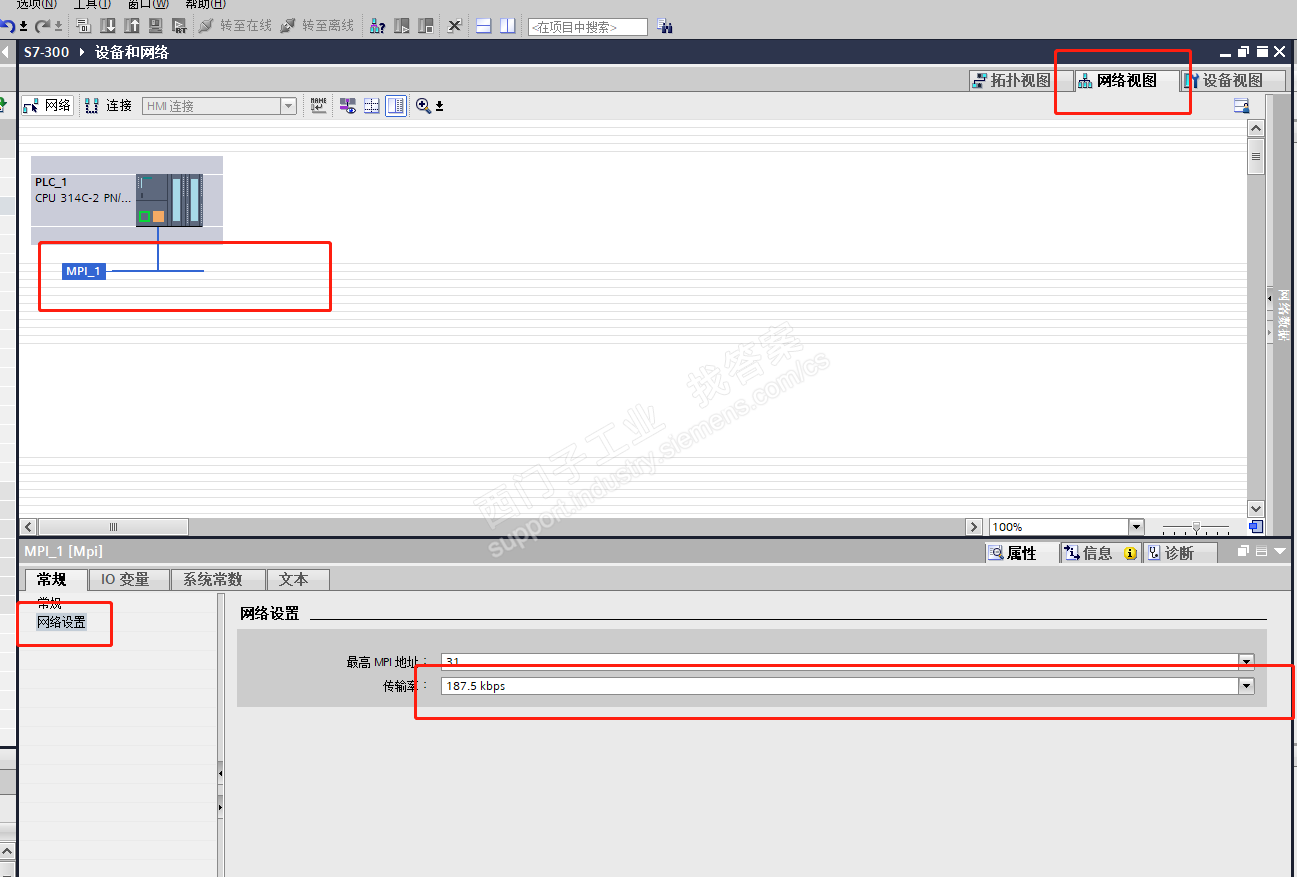Select the MPI_1 subnet label

84,271
